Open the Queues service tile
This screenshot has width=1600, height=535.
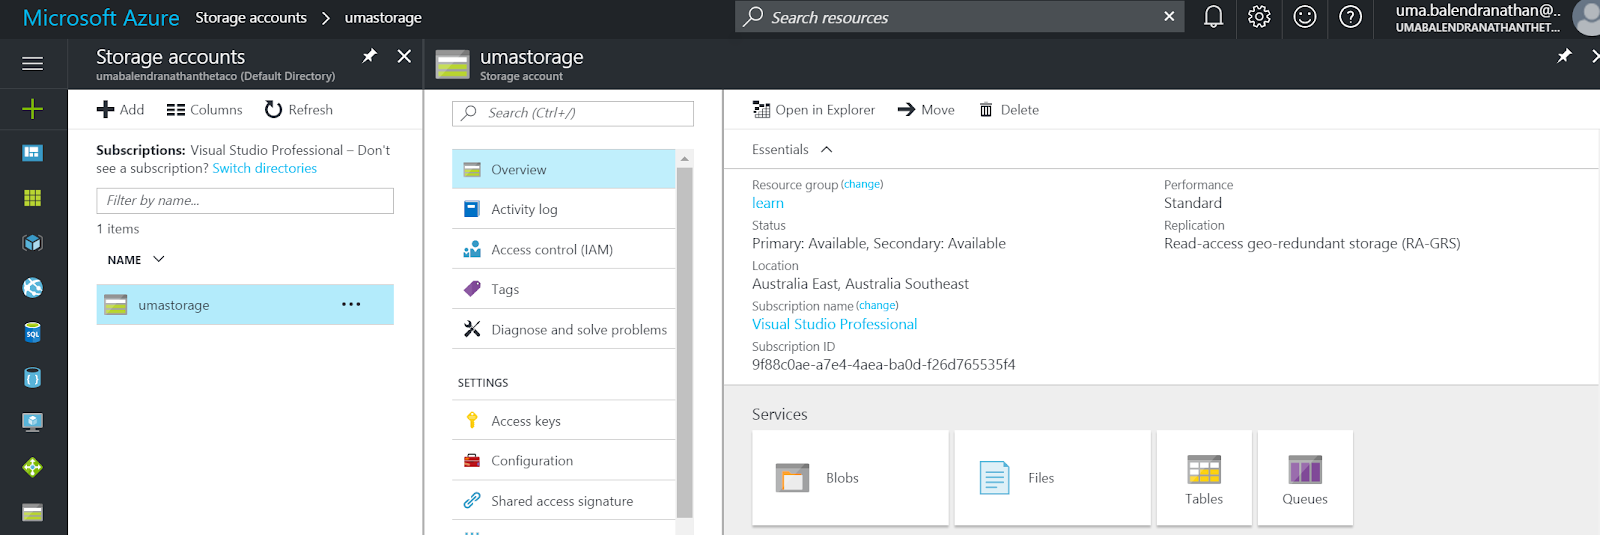point(1305,478)
